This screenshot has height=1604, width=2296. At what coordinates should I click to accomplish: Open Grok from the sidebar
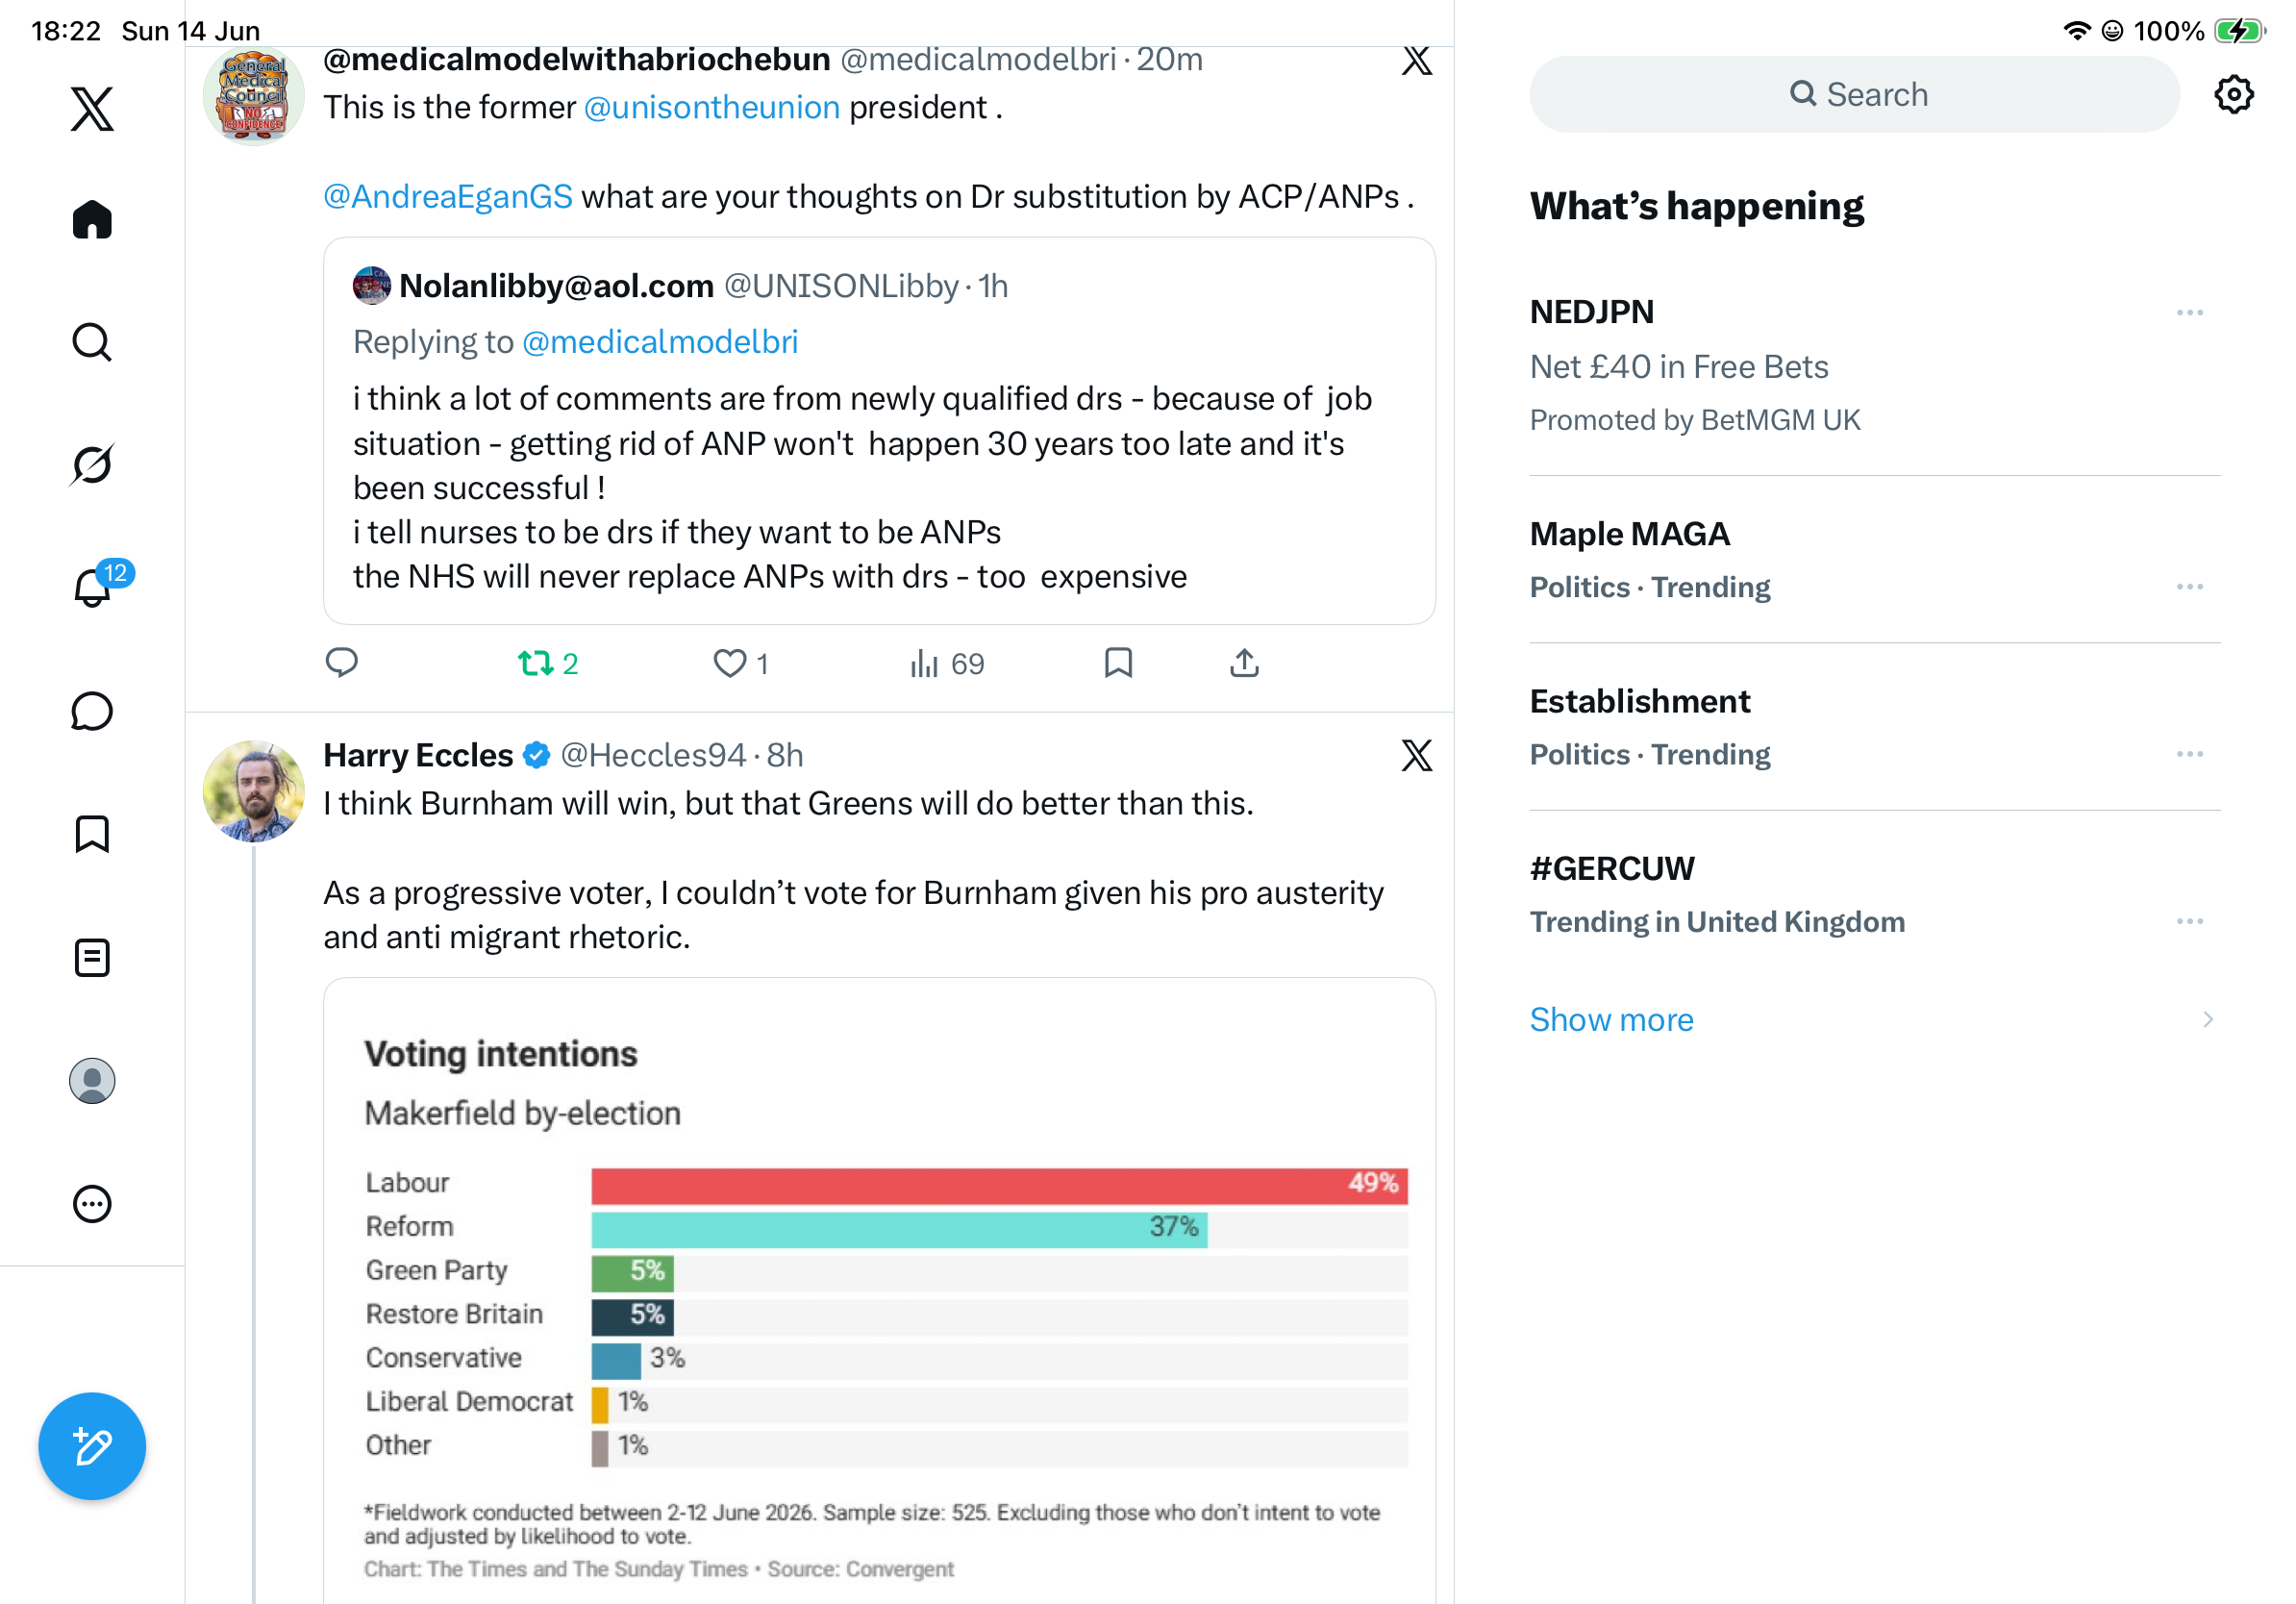pos(92,464)
